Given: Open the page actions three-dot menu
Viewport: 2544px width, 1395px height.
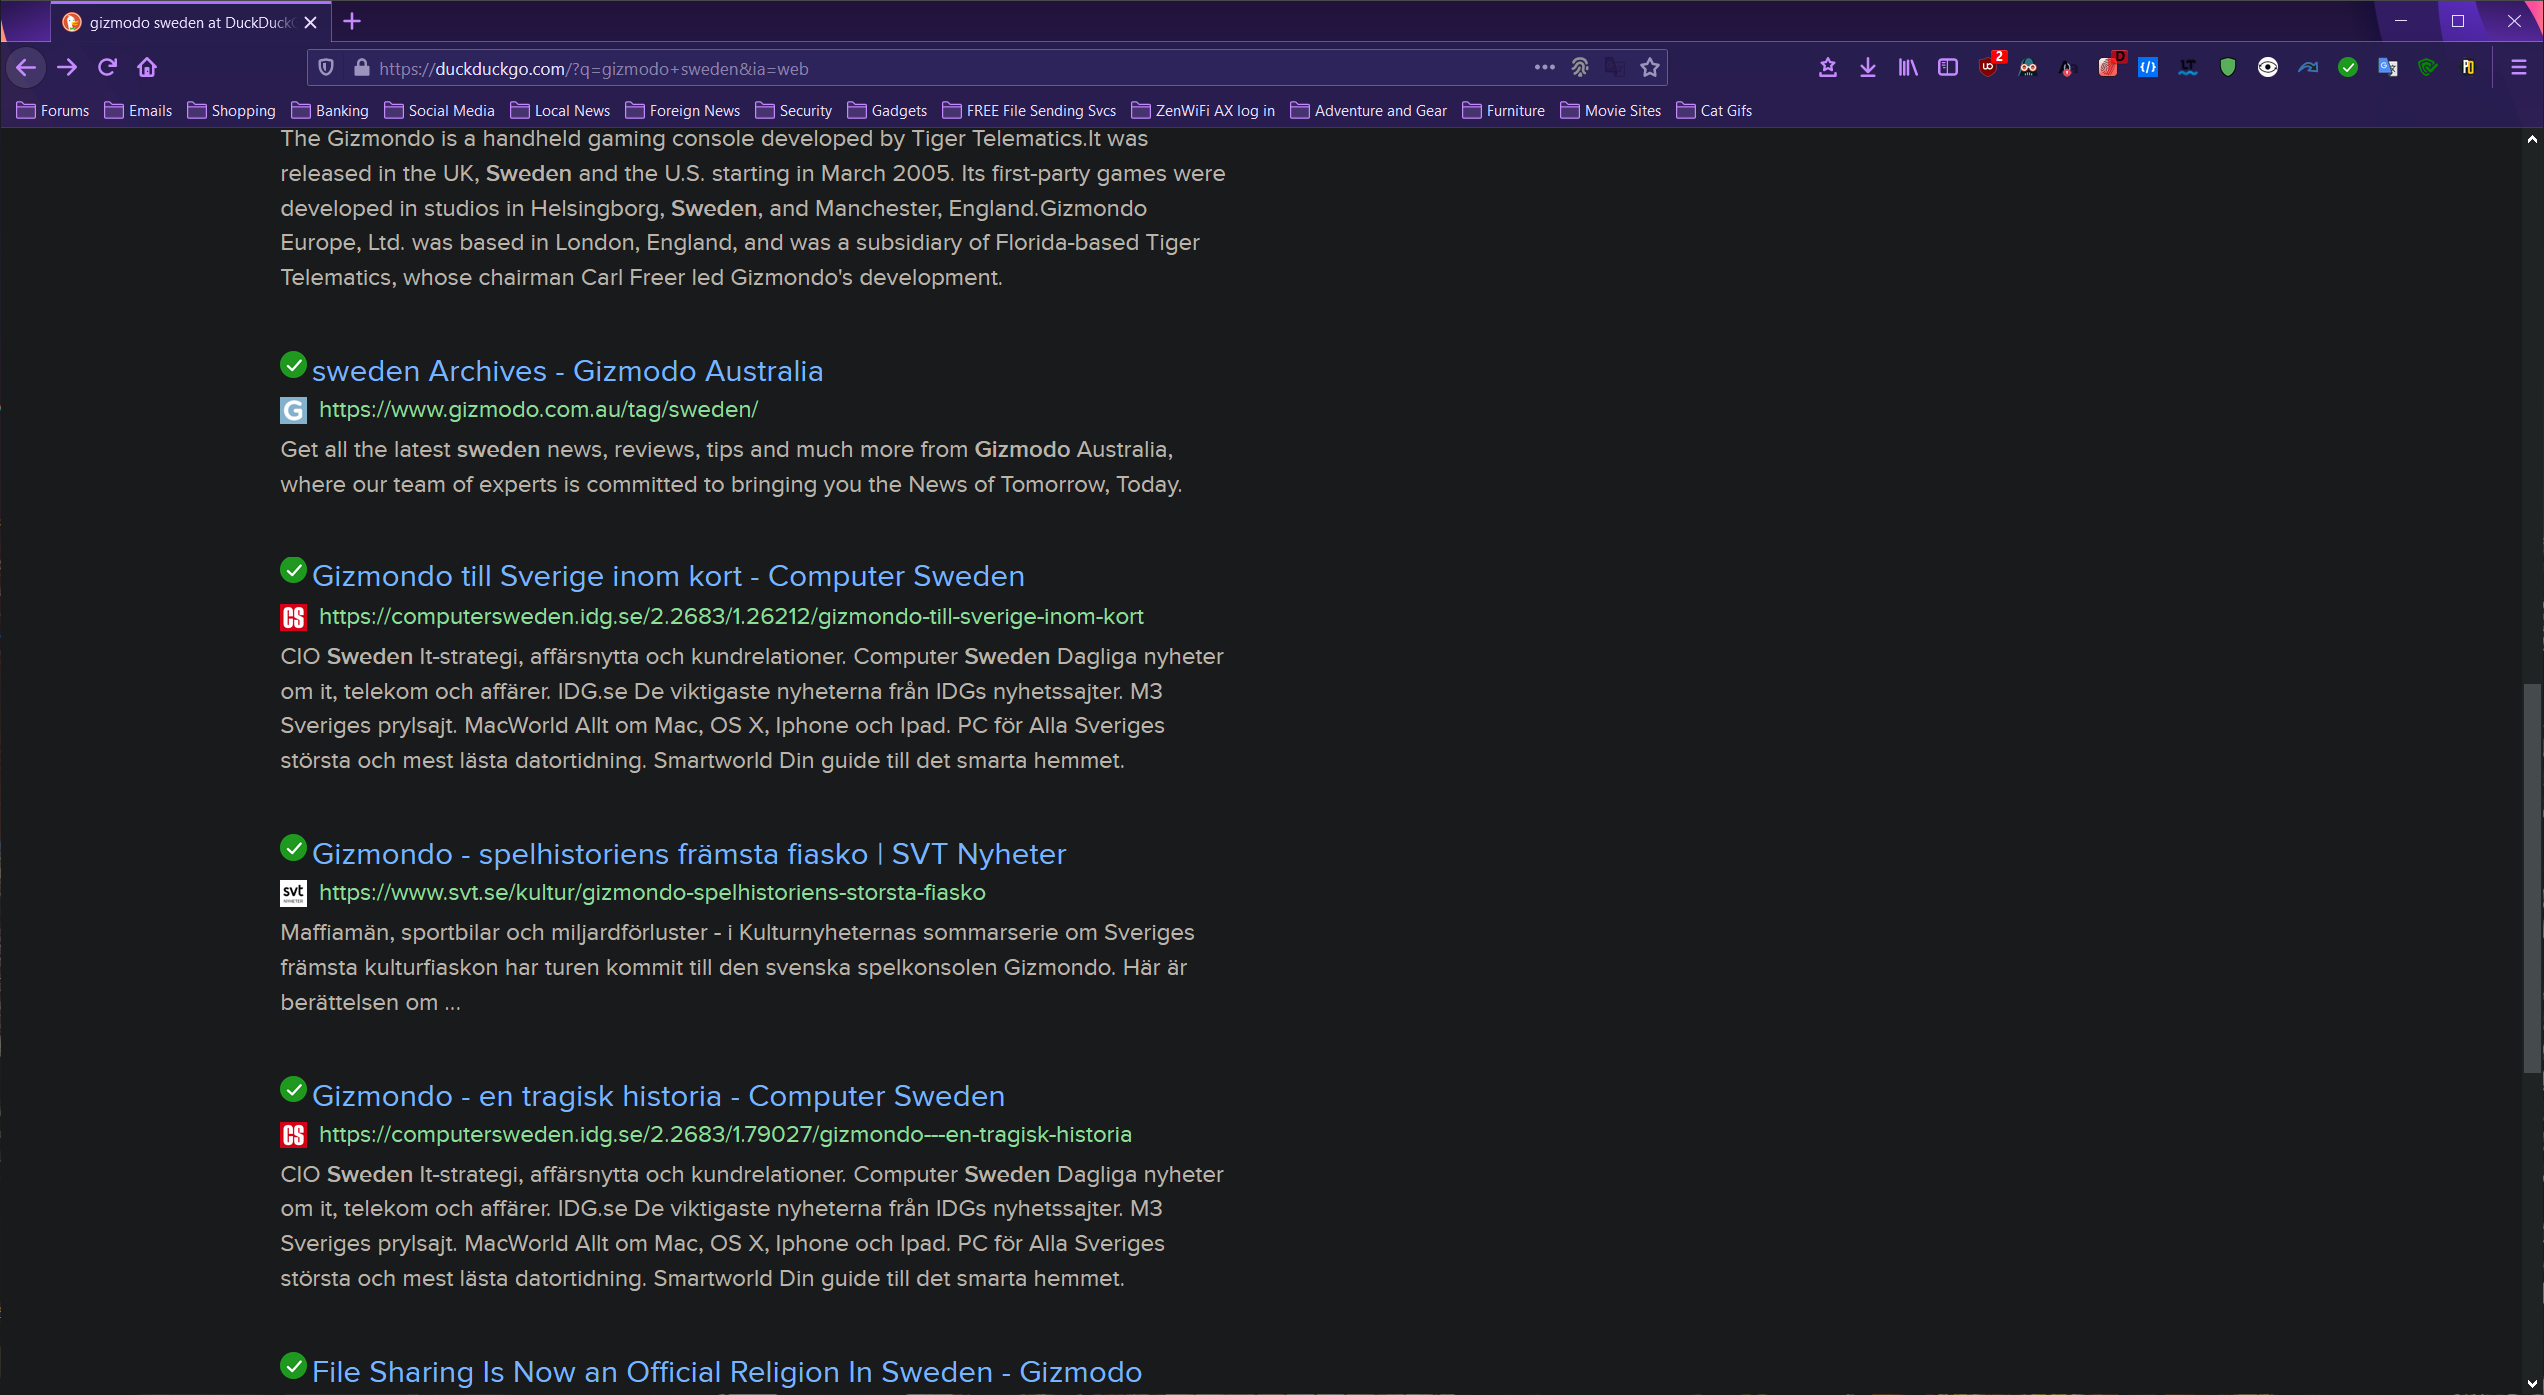Looking at the screenshot, I should [x=1544, y=68].
